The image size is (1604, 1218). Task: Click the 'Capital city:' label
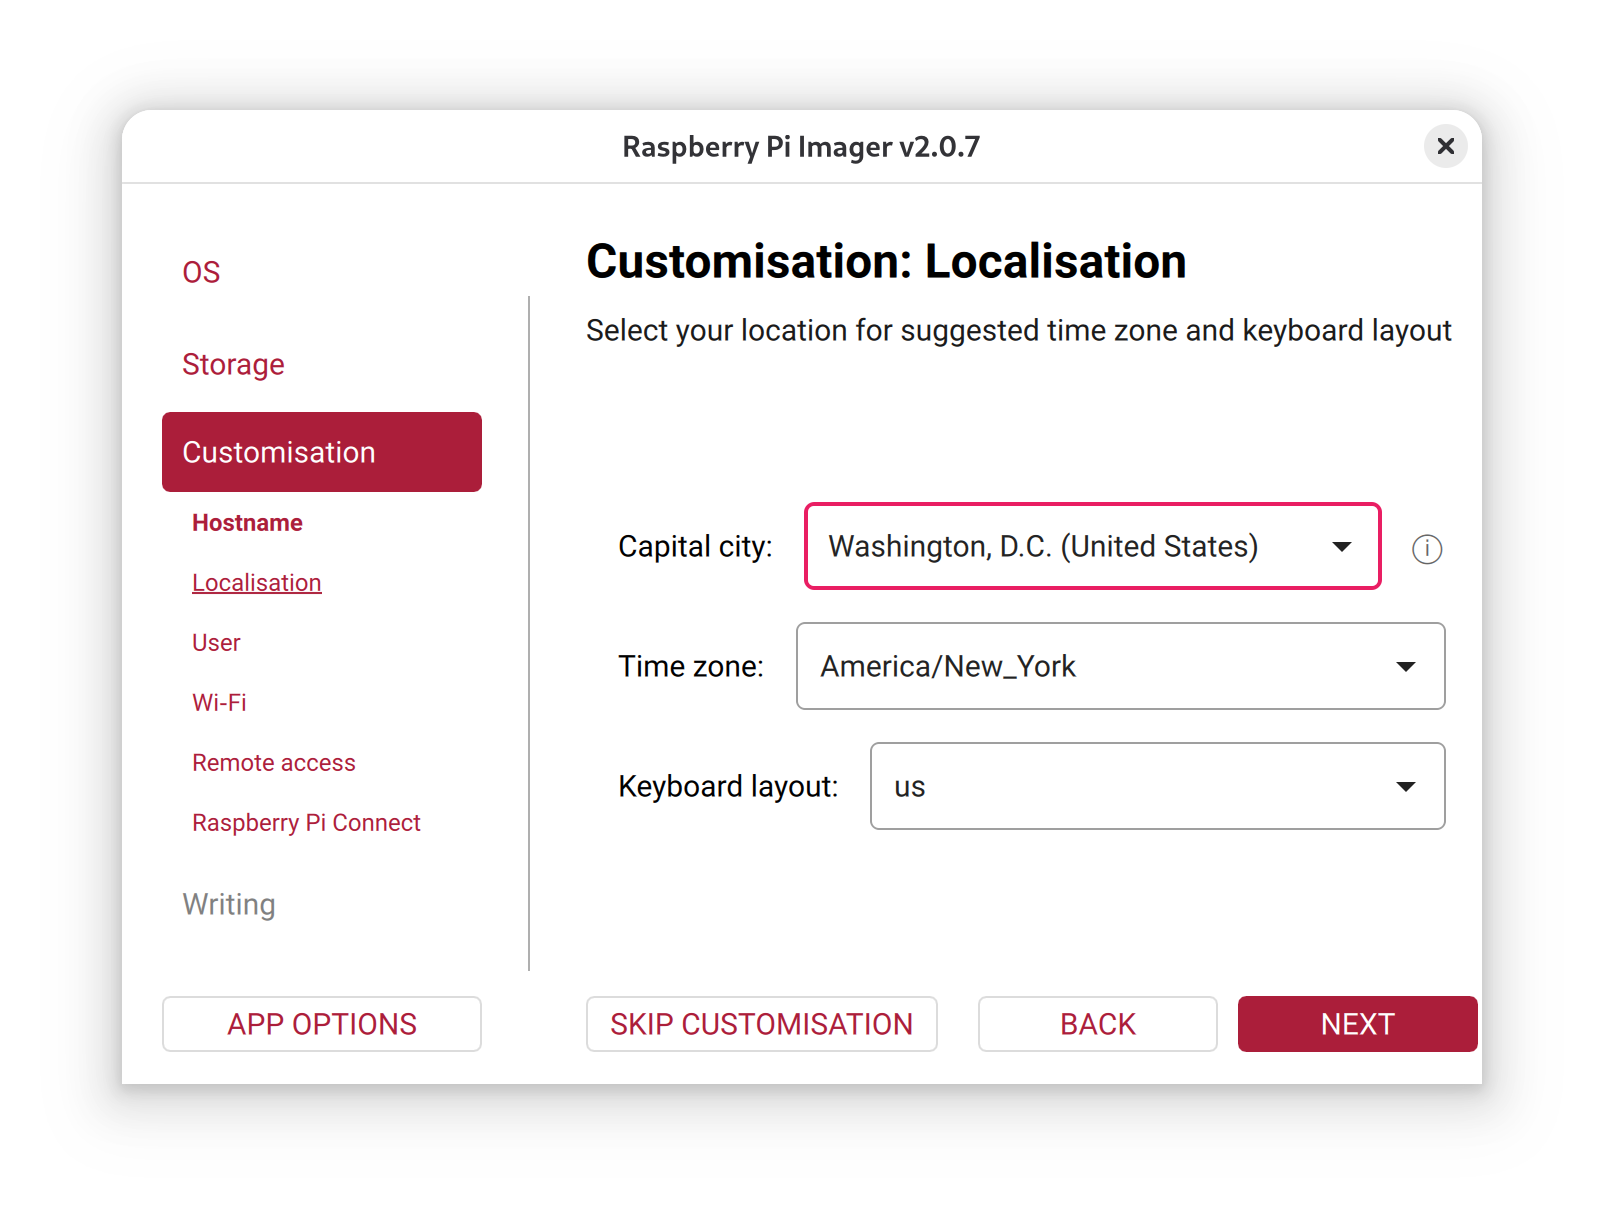pos(695,546)
